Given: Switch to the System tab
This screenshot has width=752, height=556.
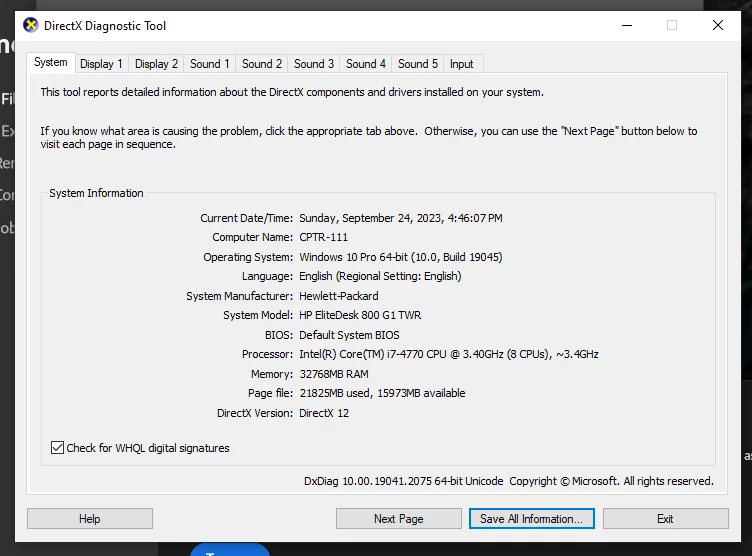Looking at the screenshot, I should tap(51, 62).
